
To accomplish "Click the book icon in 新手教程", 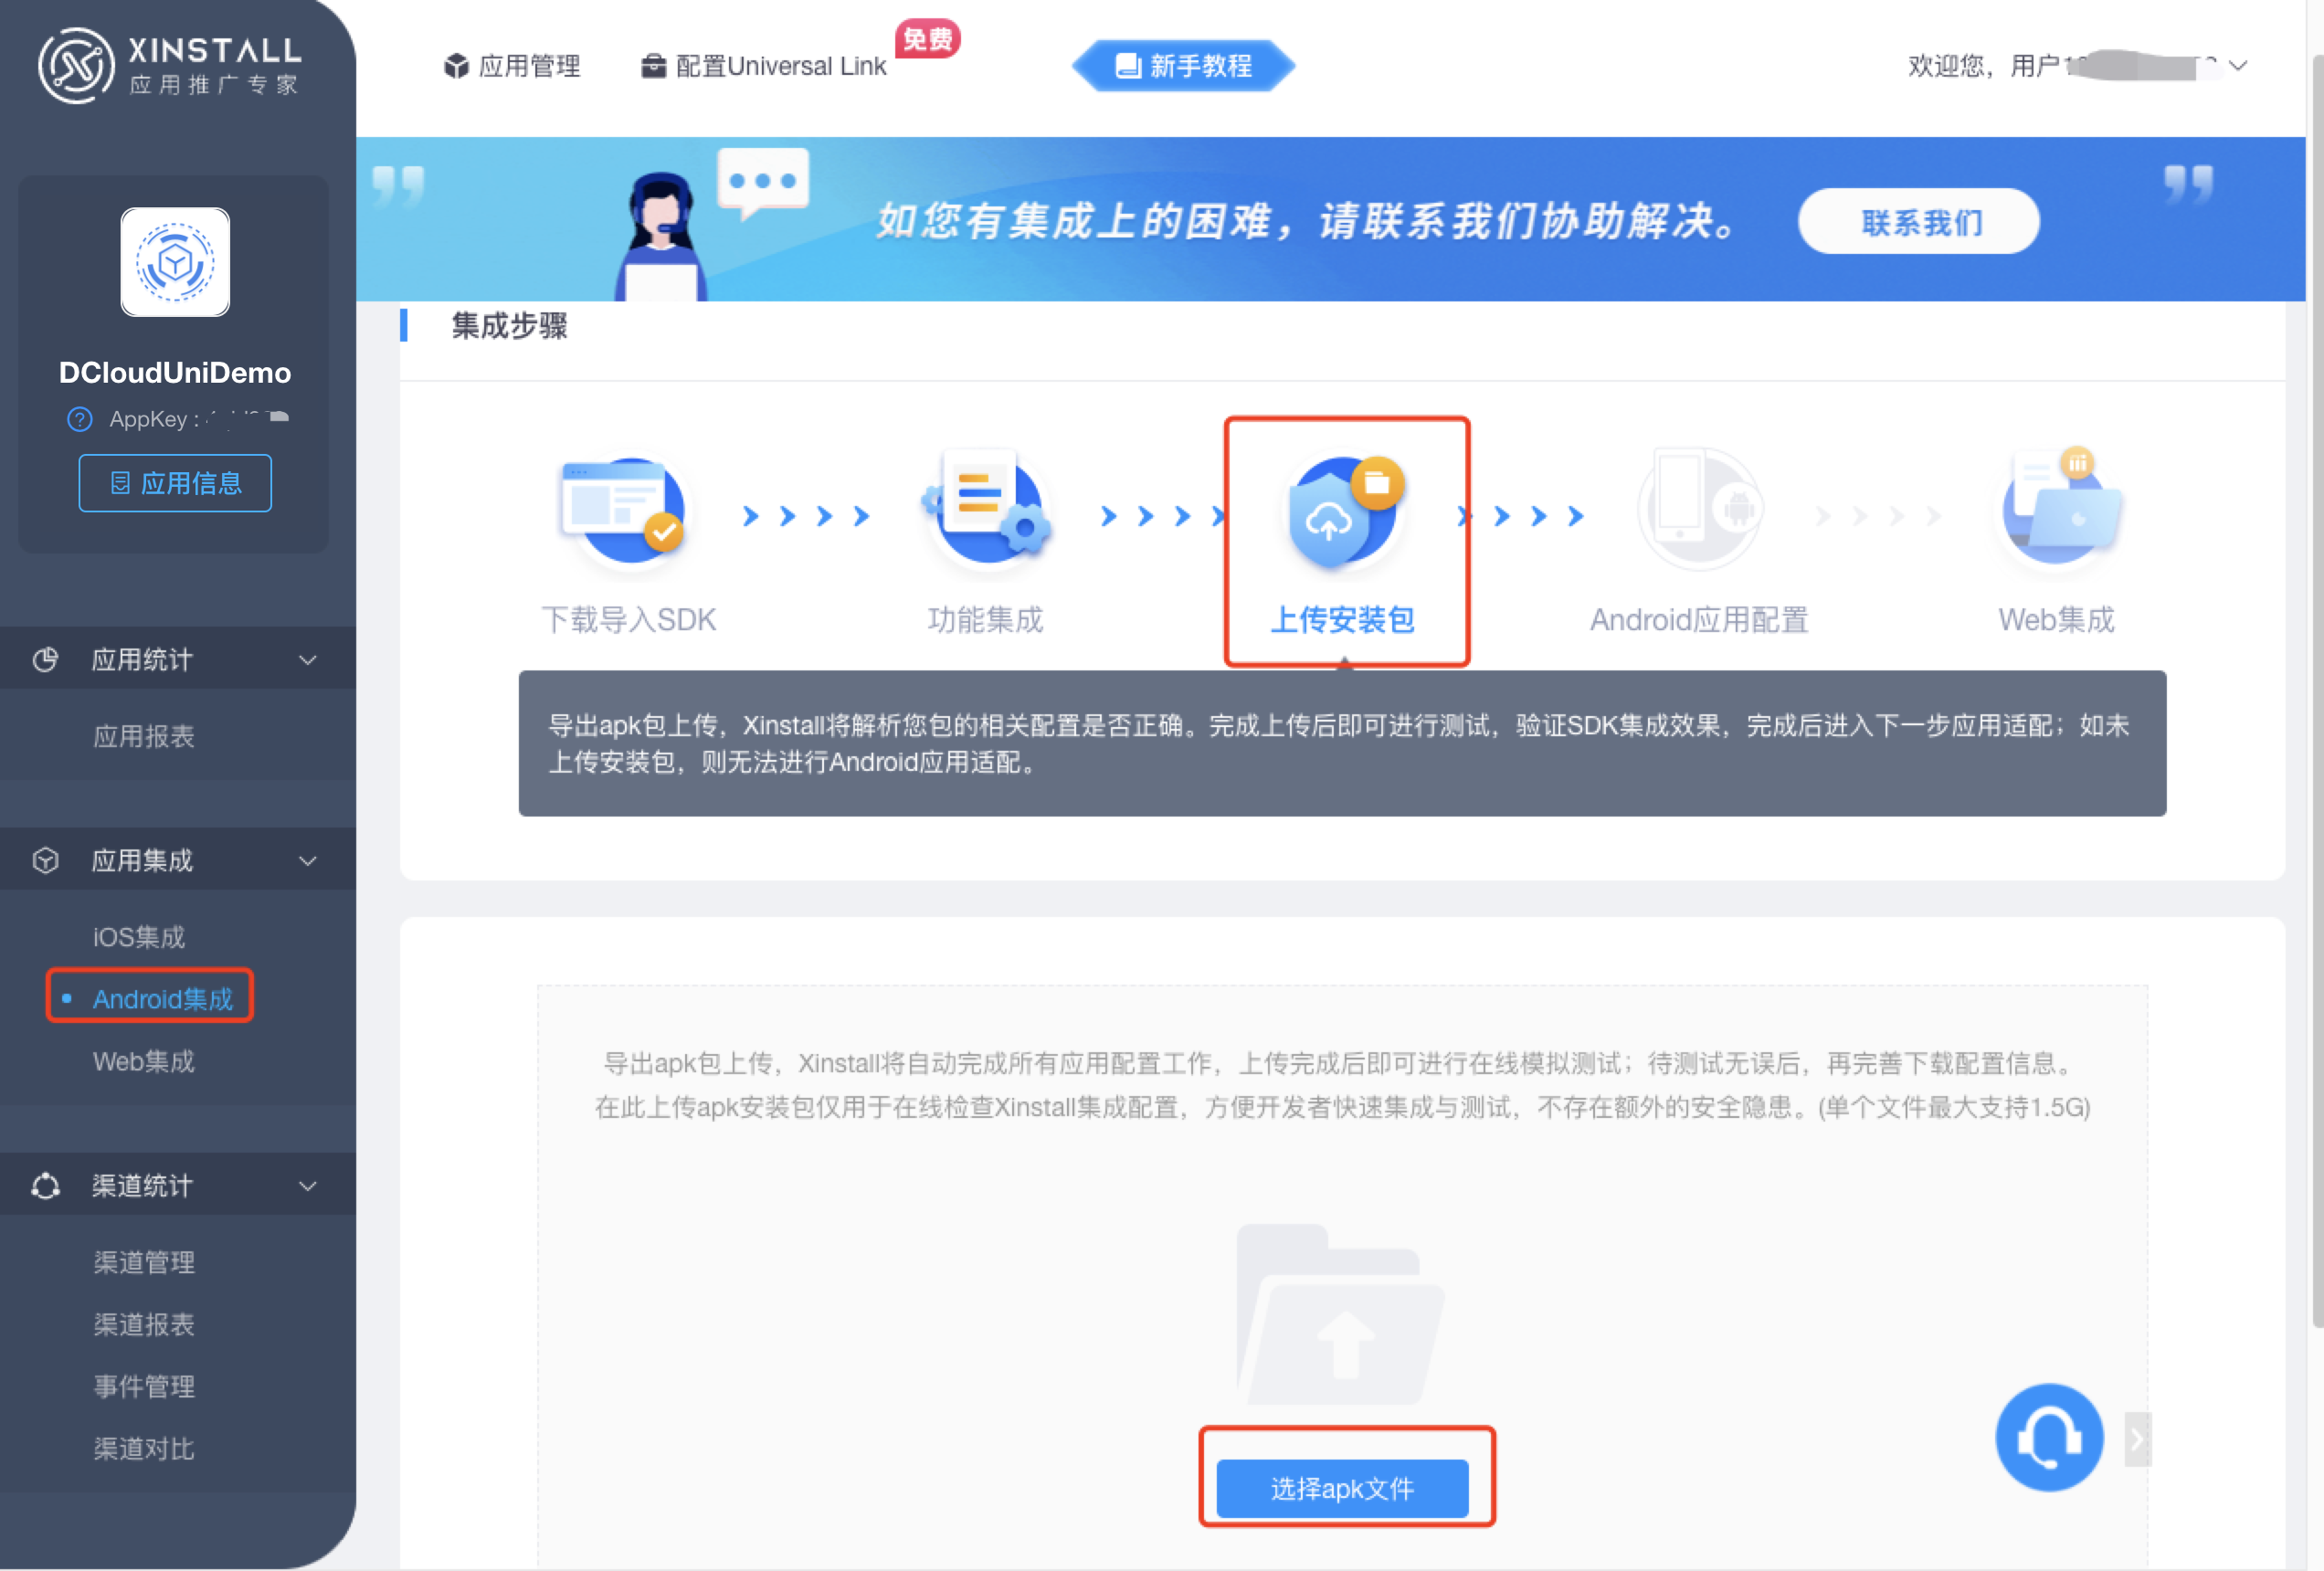I will (1128, 66).
